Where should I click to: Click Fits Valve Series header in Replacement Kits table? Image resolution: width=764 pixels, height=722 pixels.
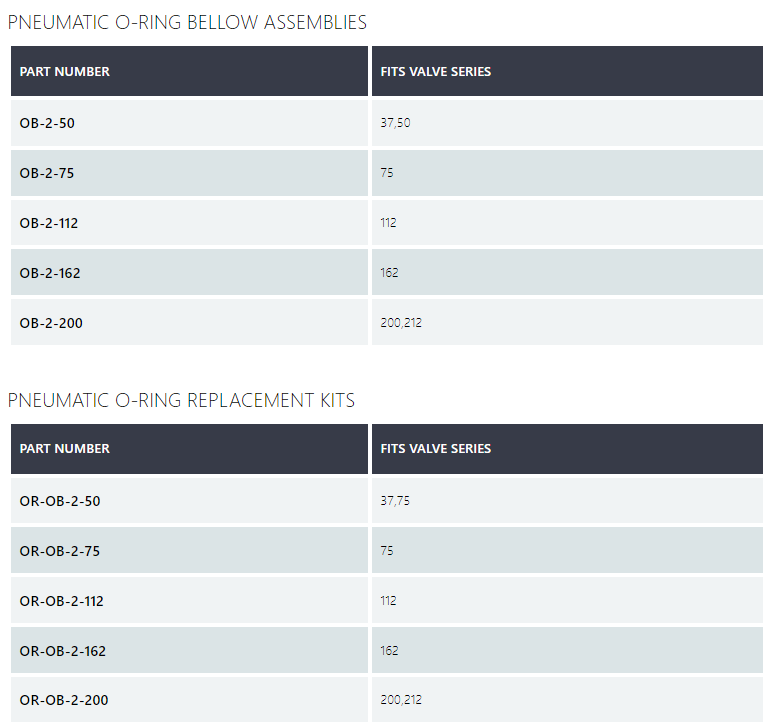tap(436, 449)
